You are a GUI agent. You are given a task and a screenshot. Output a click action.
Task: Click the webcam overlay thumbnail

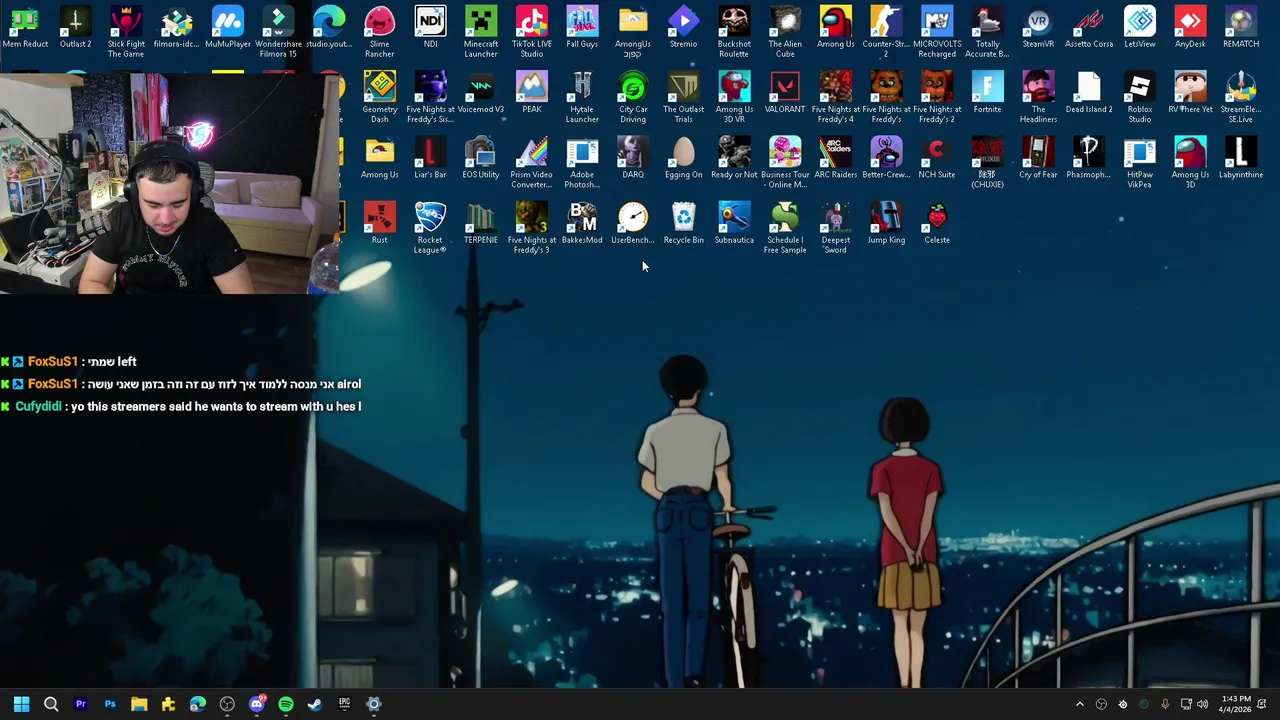169,183
